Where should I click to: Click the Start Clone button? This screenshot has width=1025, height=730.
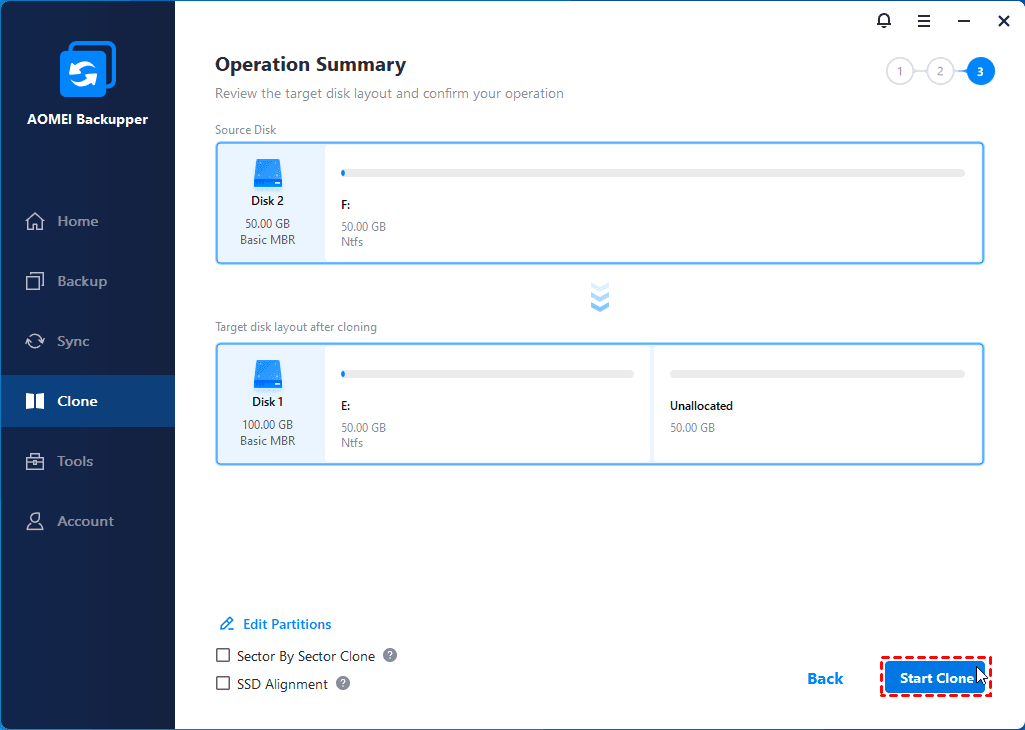click(x=935, y=678)
